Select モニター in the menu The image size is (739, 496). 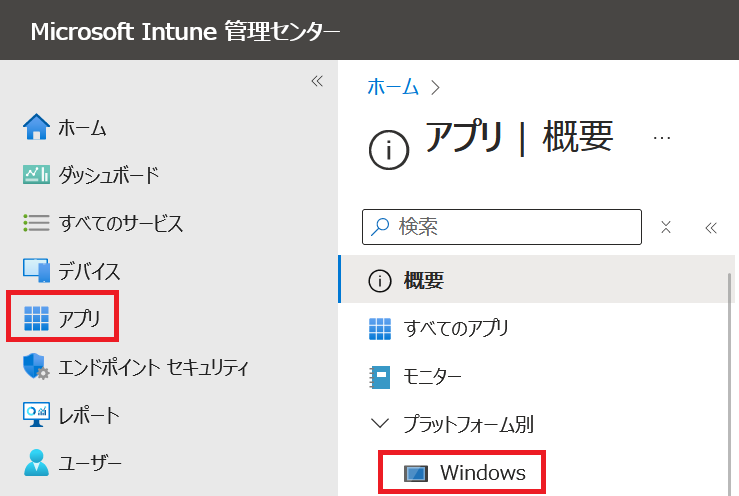tap(432, 377)
